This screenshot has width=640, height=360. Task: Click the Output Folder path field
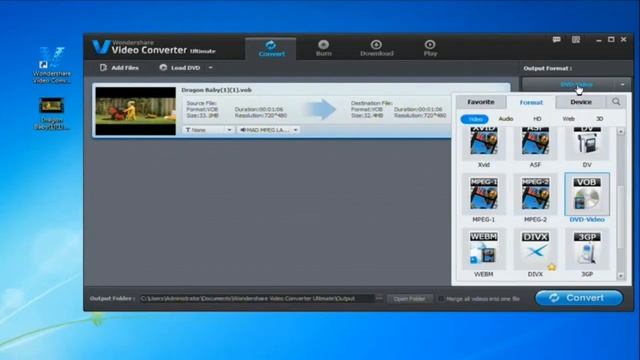click(256, 298)
